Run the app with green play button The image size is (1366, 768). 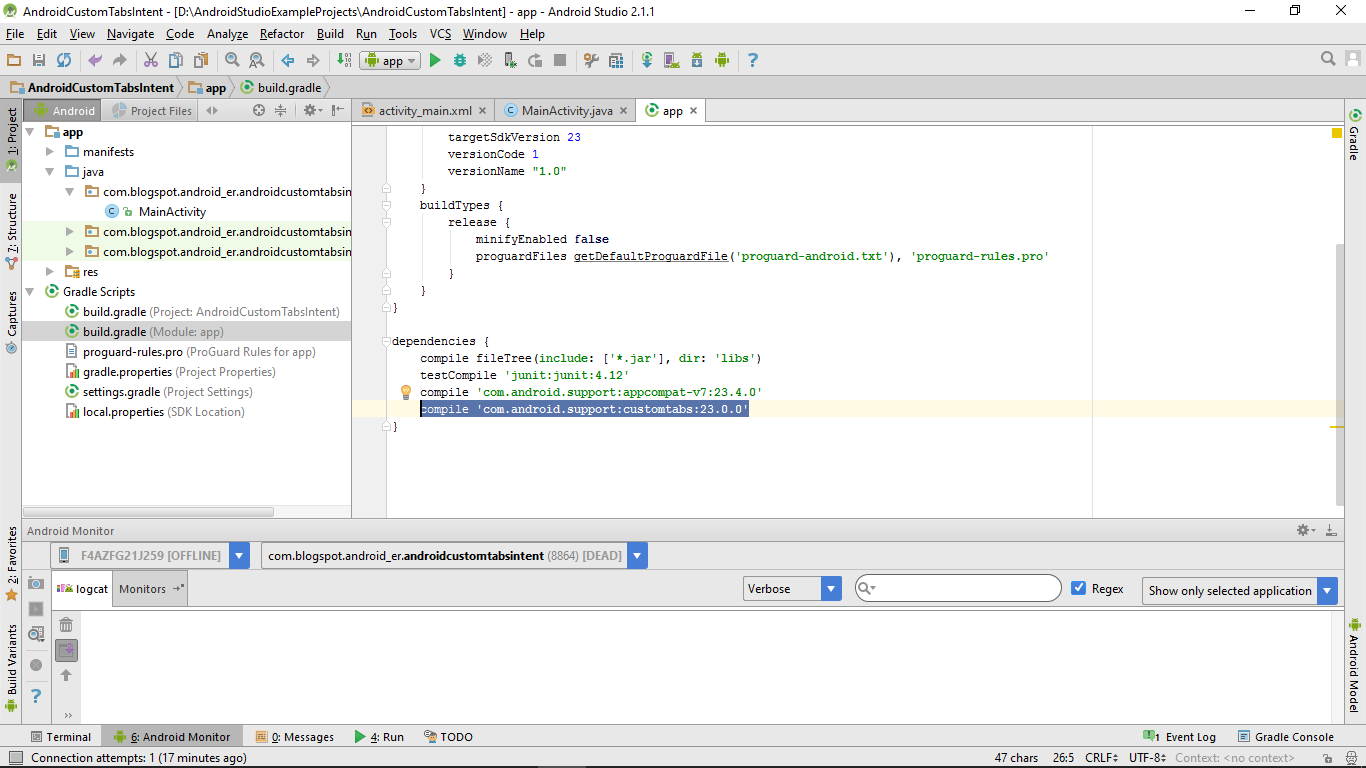[x=435, y=60]
